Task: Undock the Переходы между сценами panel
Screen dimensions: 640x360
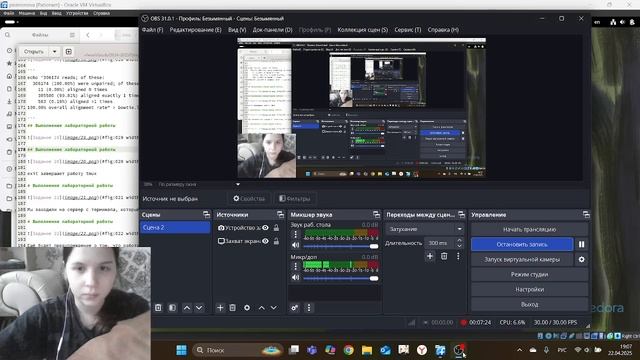Action: coord(461,215)
